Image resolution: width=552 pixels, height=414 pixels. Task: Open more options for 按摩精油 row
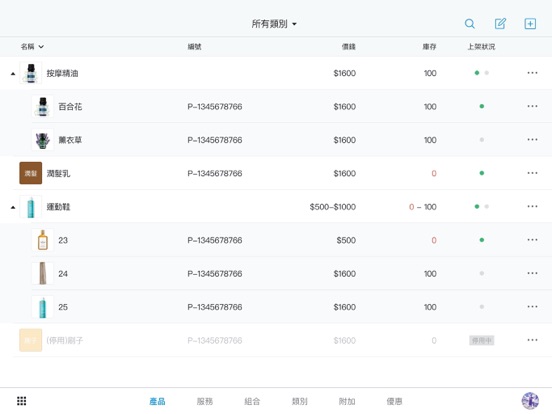[532, 73]
